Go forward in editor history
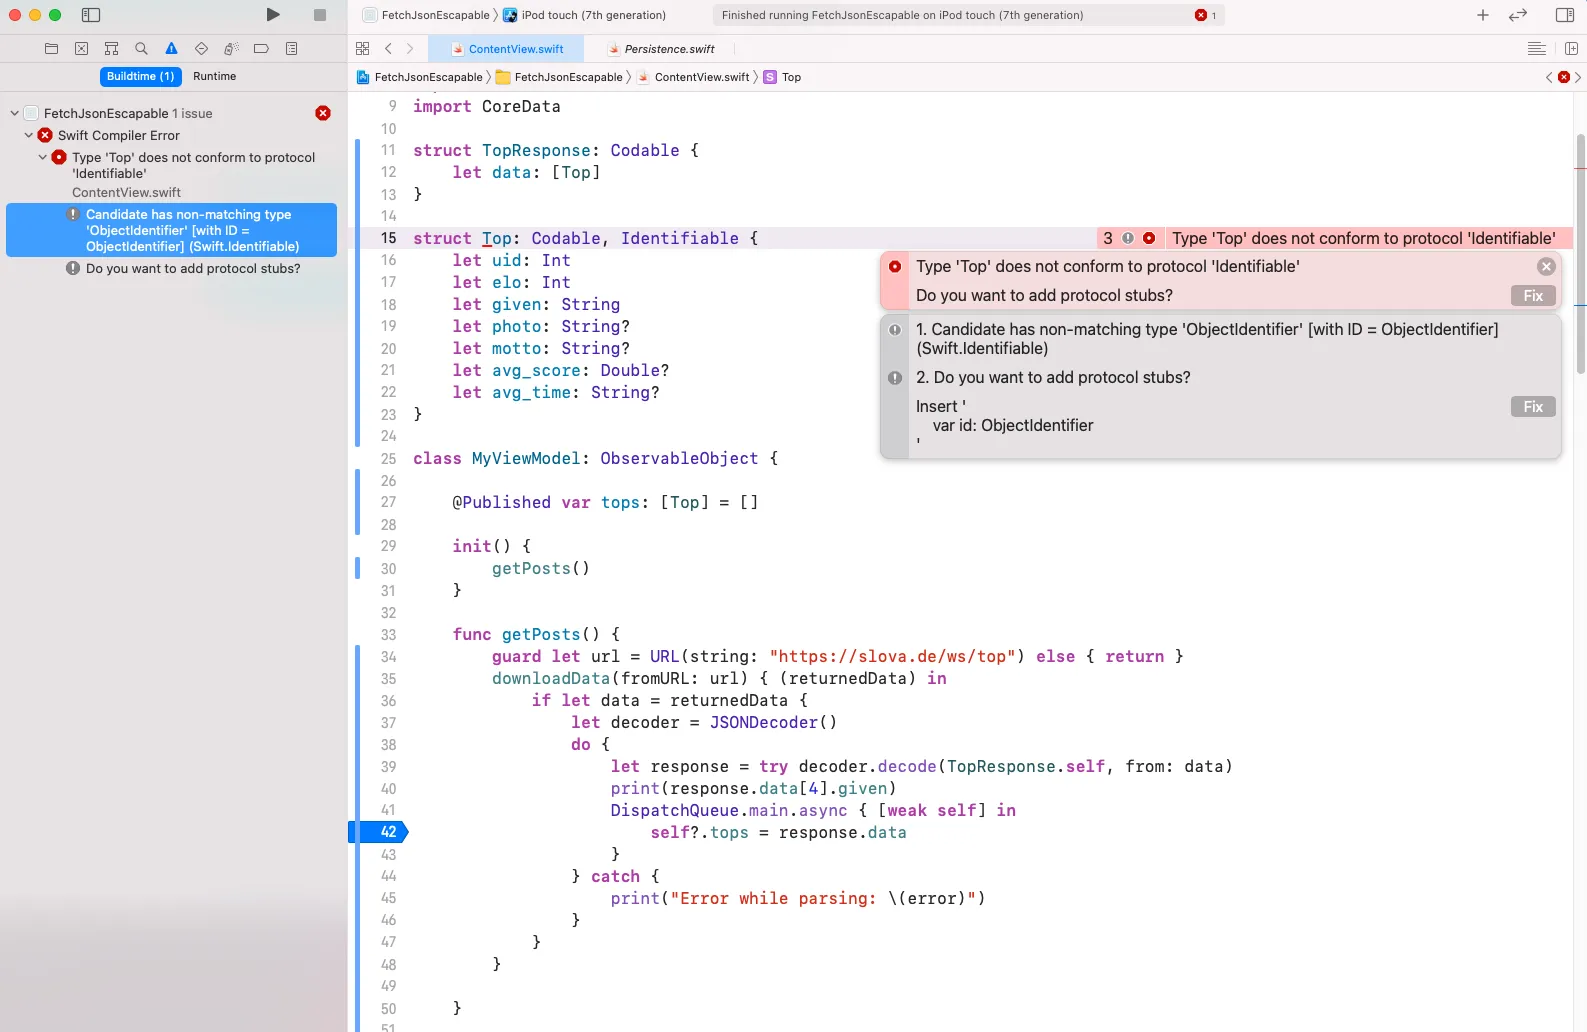 tap(410, 49)
